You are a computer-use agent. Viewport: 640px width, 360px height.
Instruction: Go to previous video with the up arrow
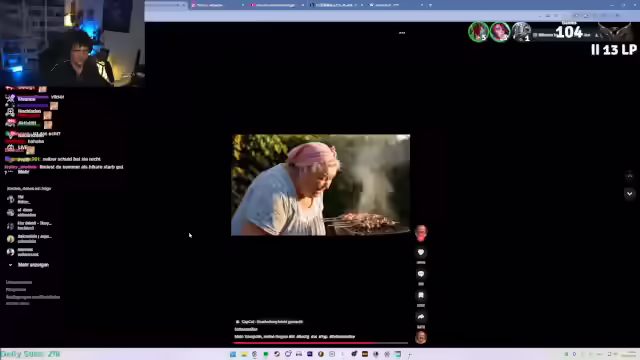pyautogui.click(x=629, y=176)
